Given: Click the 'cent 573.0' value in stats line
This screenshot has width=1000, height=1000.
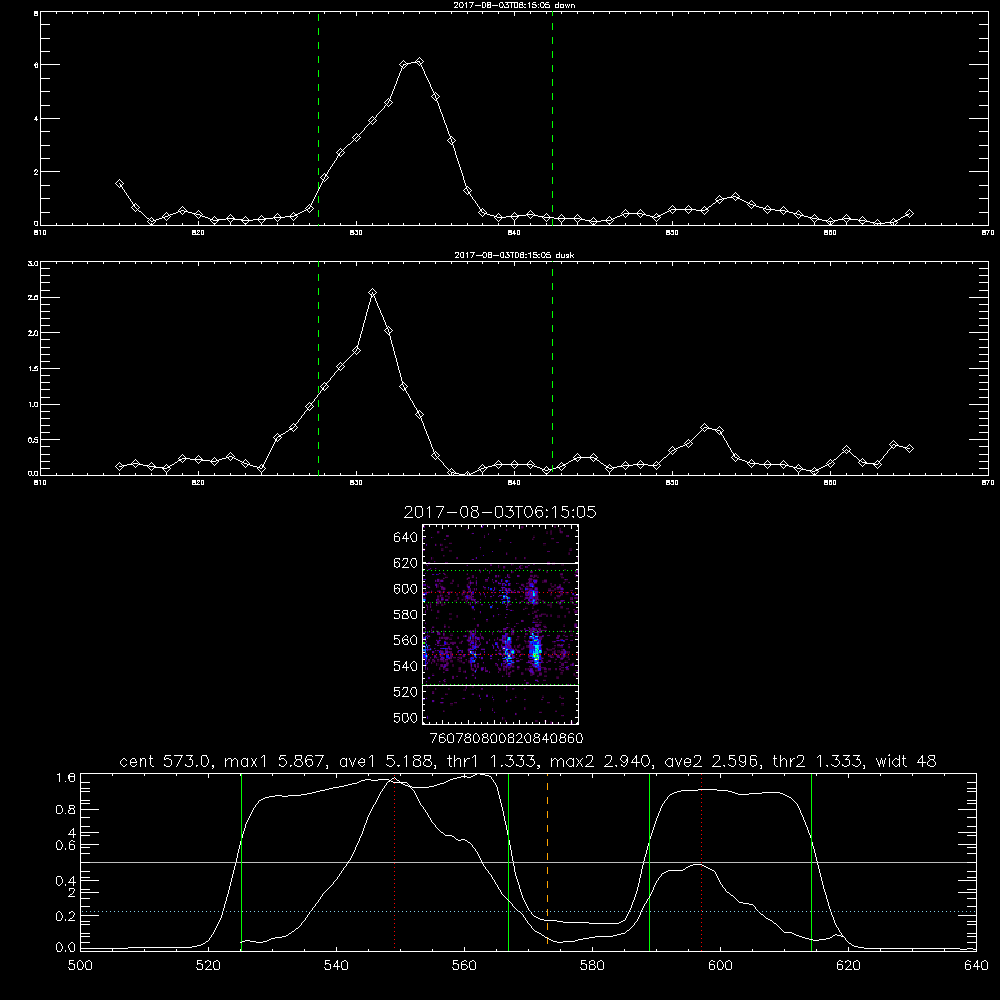Looking at the screenshot, I should 167,761.
